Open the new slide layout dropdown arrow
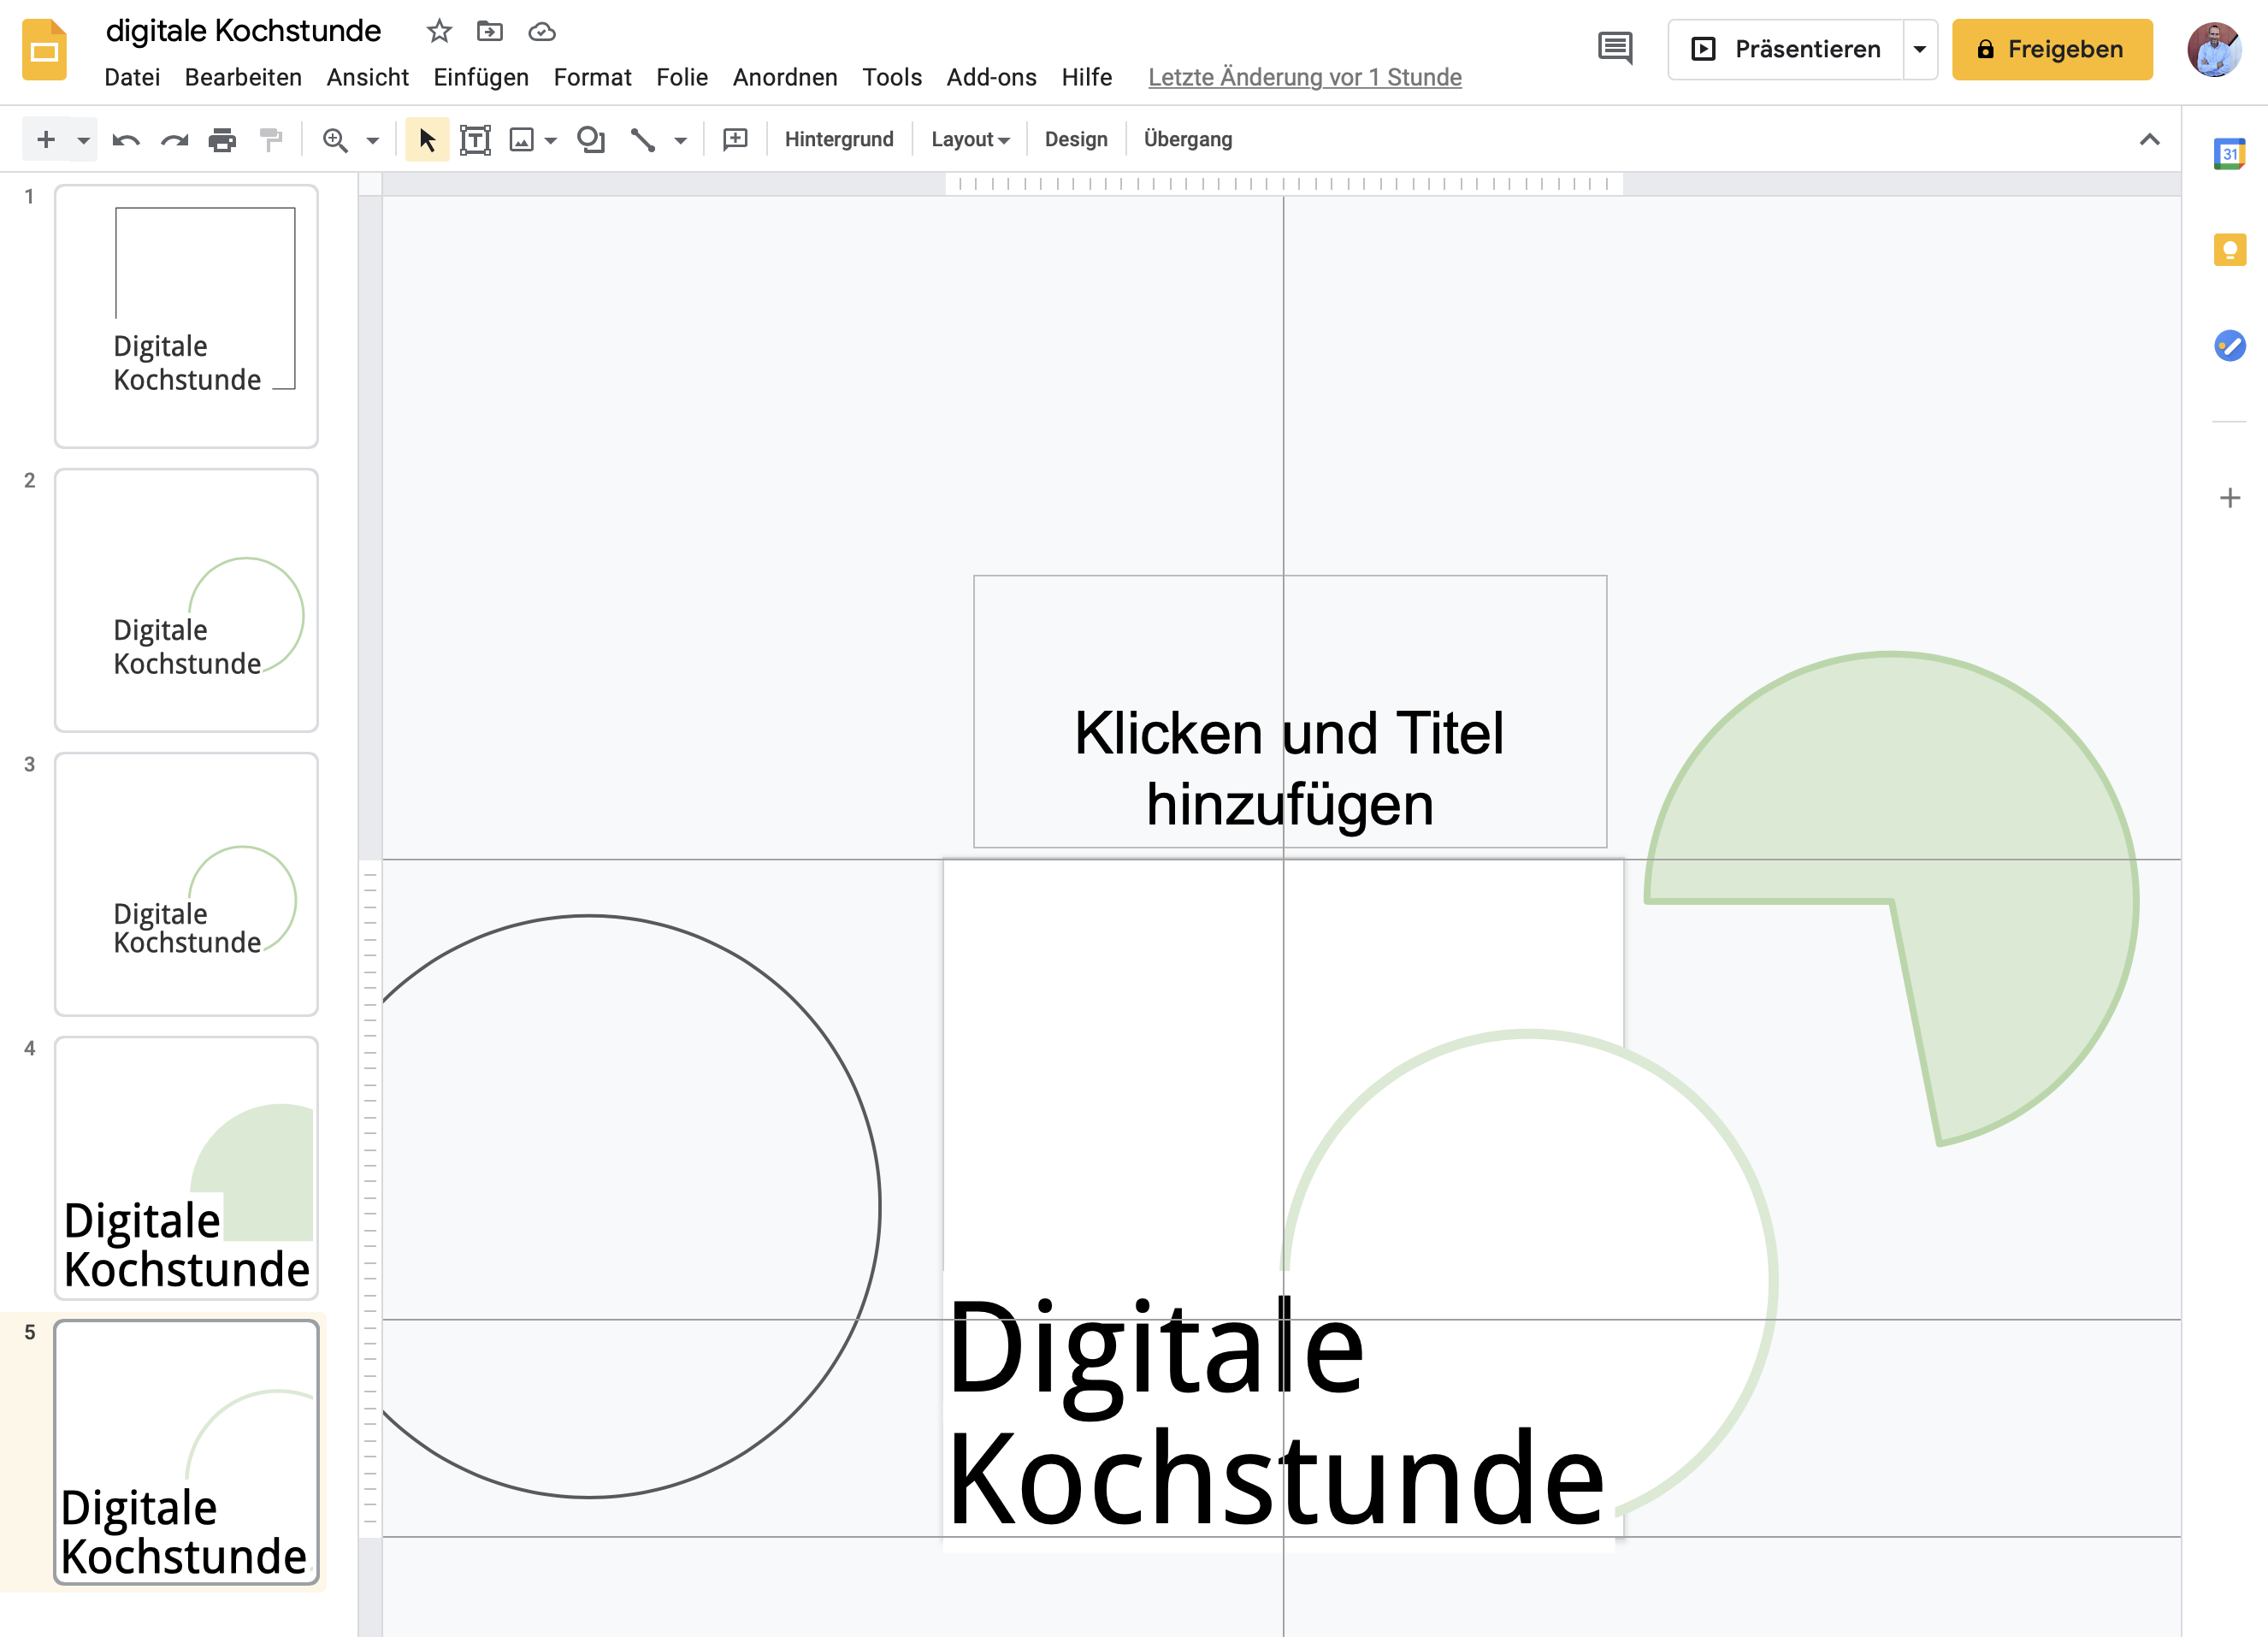The width and height of the screenshot is (2268, 1637). (84, 140)
